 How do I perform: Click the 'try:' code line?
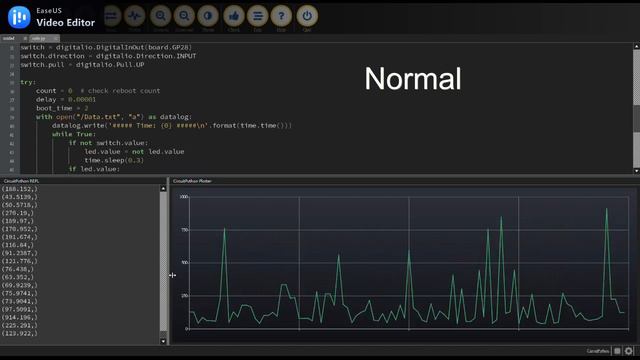coord(28,82)
